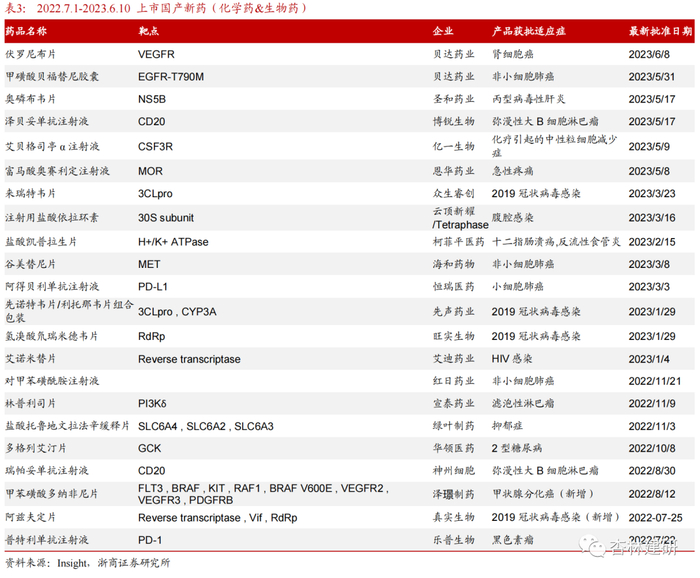Select the VEGFR target cell
This screenshot has width=700, height=578.
pos(156,54)
